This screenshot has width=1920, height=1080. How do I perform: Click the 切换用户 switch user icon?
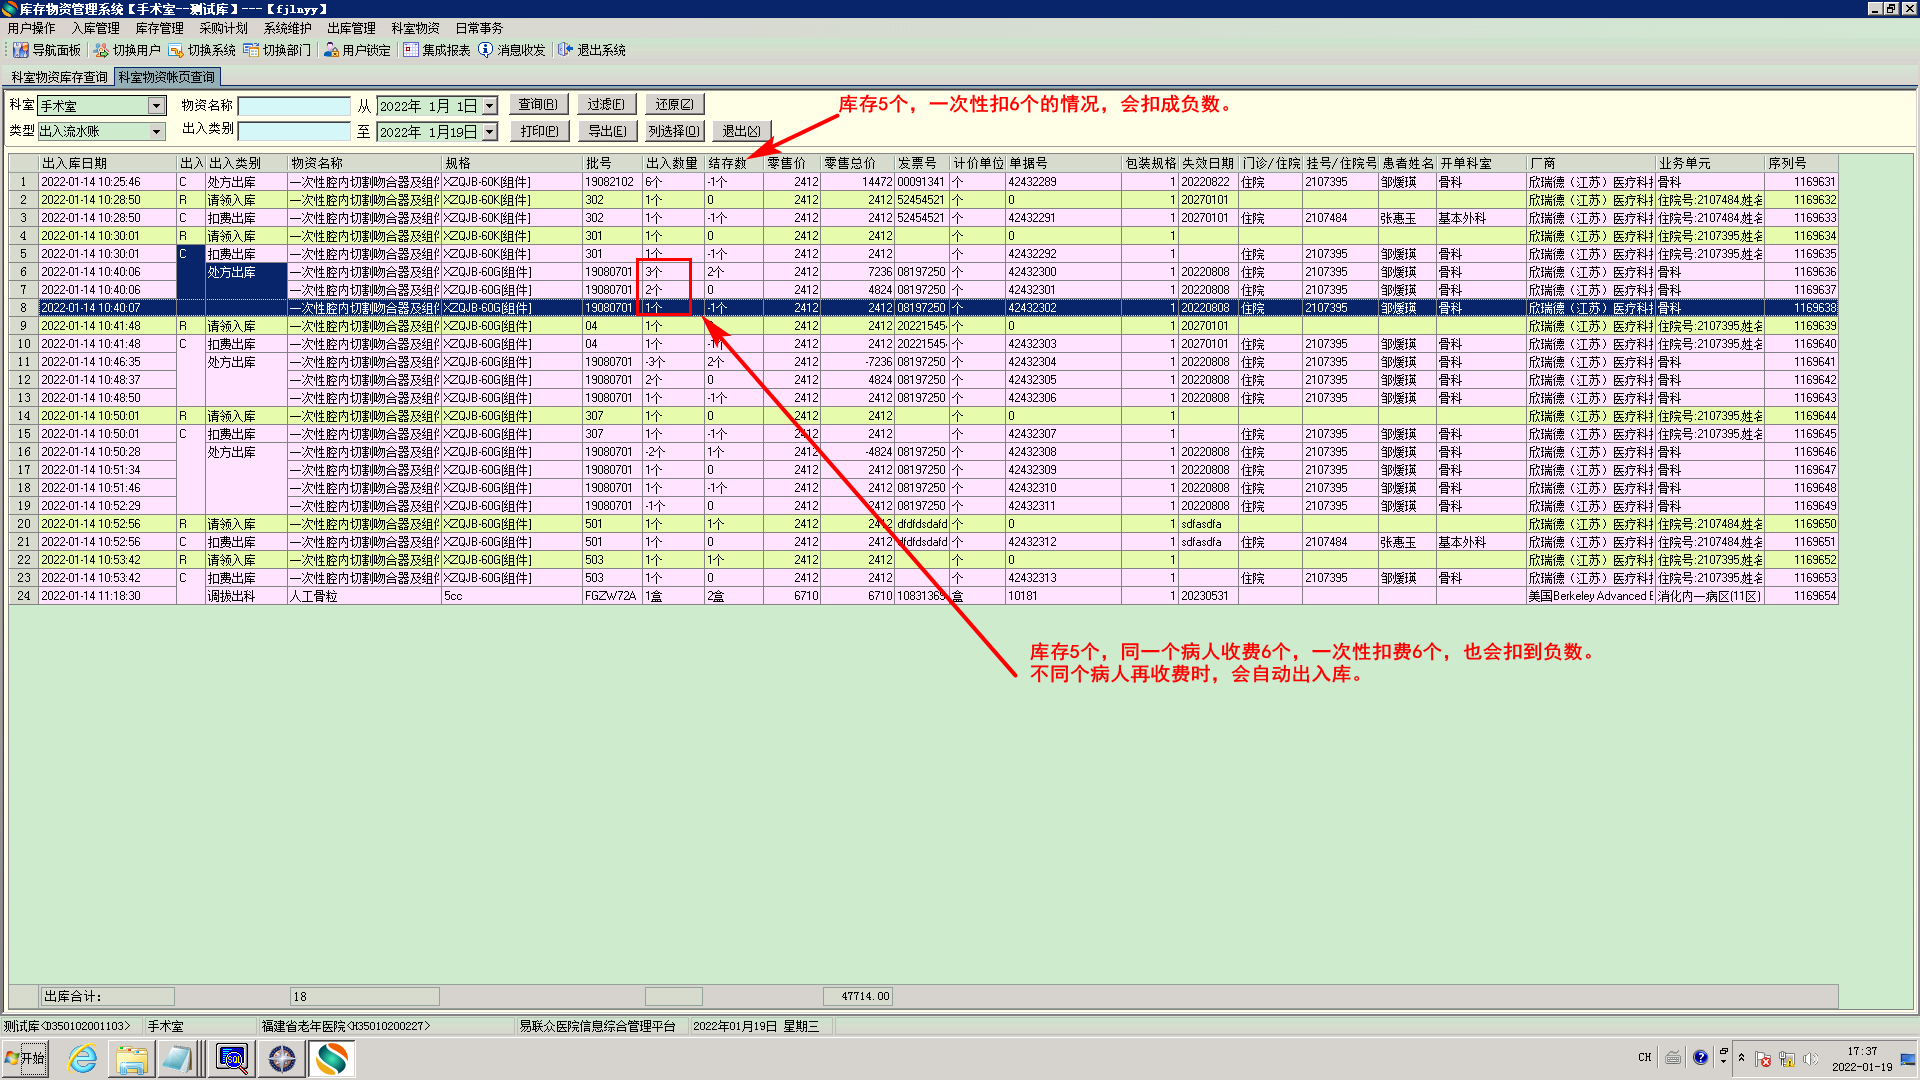click(101, 50)
